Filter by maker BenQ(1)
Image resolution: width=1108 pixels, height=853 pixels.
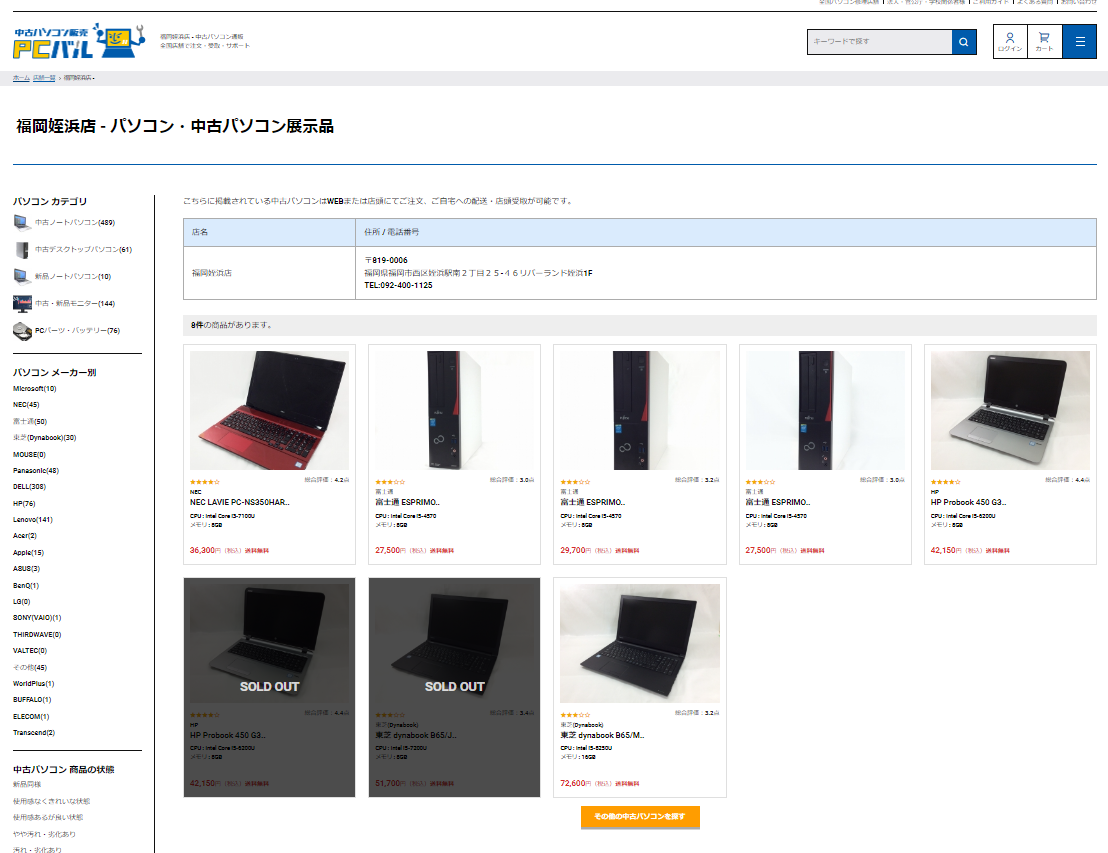pos(25,586)
